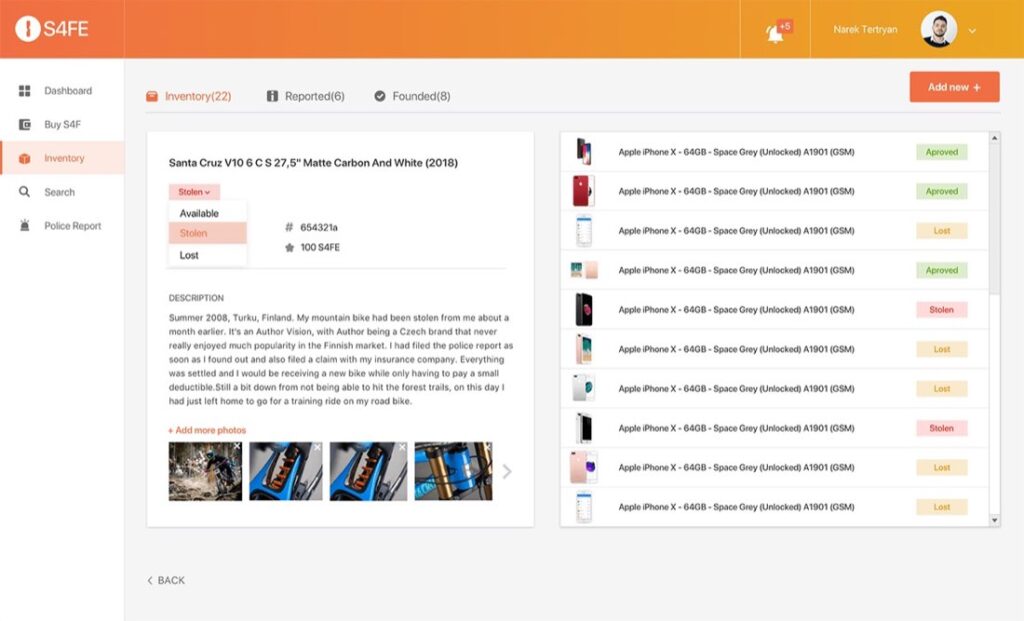Click the BACK link
Viewport: 1024px width, 621px height.
tap(166, 581)
